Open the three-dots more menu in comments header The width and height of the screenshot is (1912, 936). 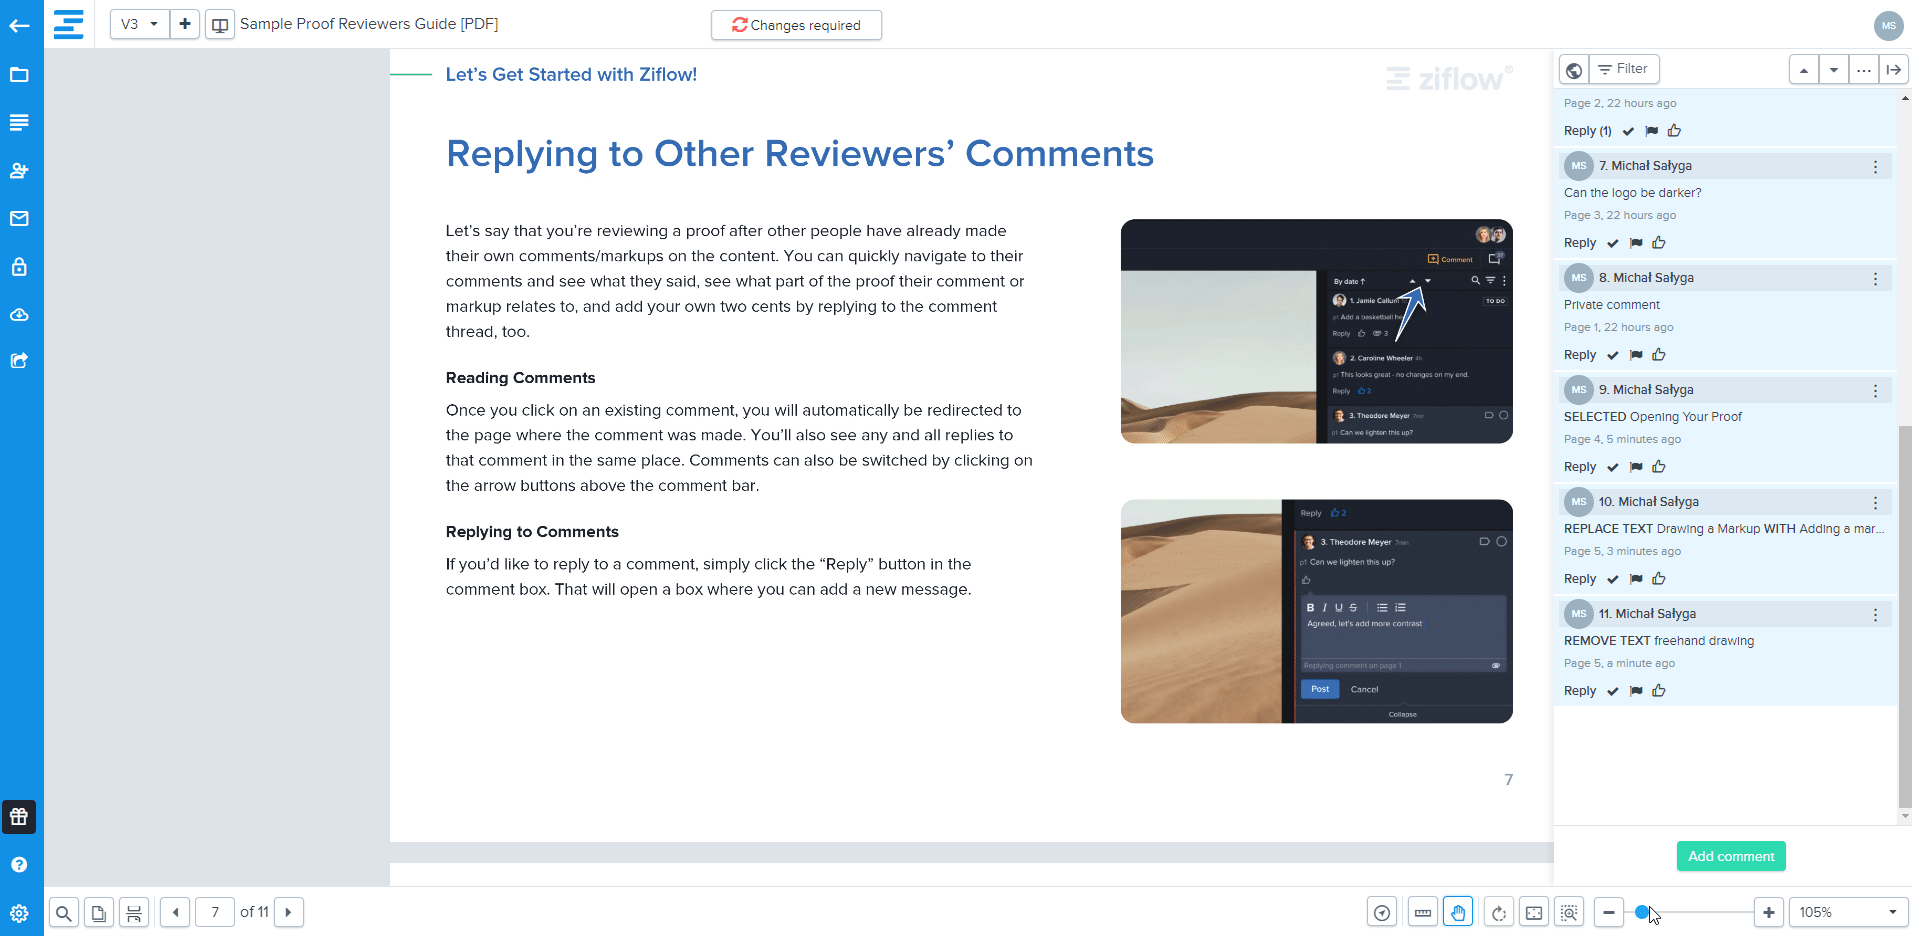coord(1863,69)
